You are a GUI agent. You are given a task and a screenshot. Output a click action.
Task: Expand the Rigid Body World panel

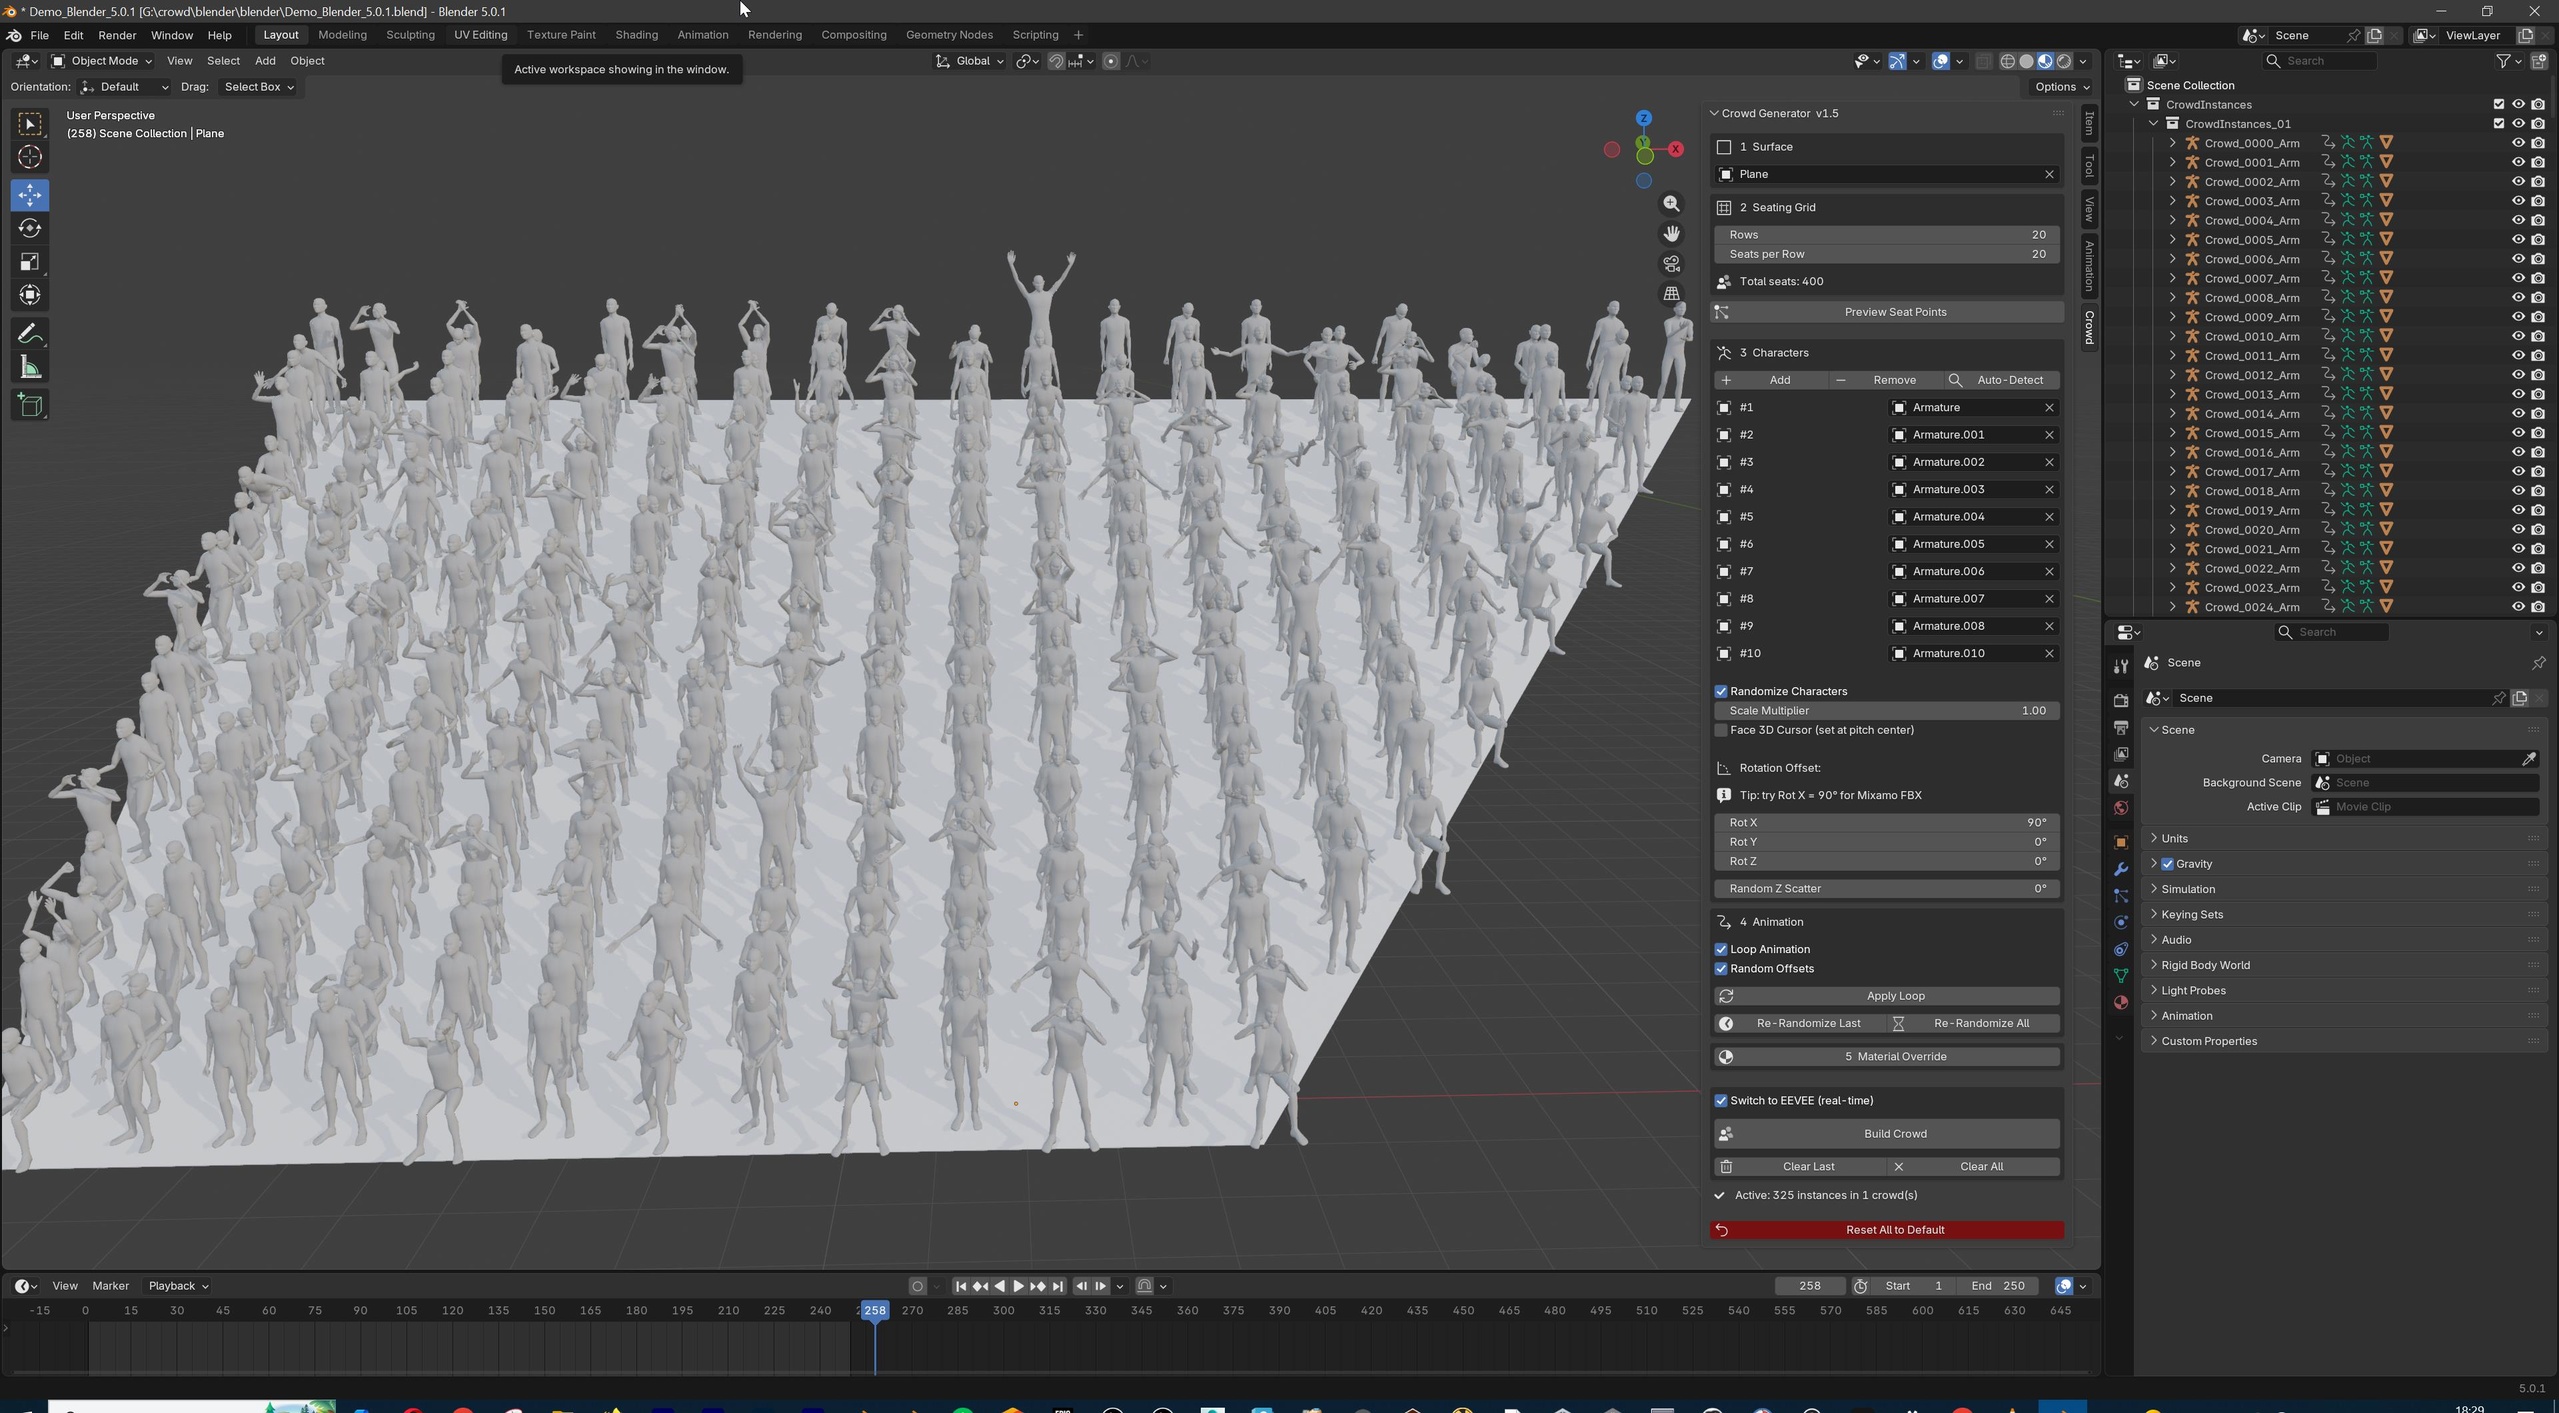[2205, 966]
